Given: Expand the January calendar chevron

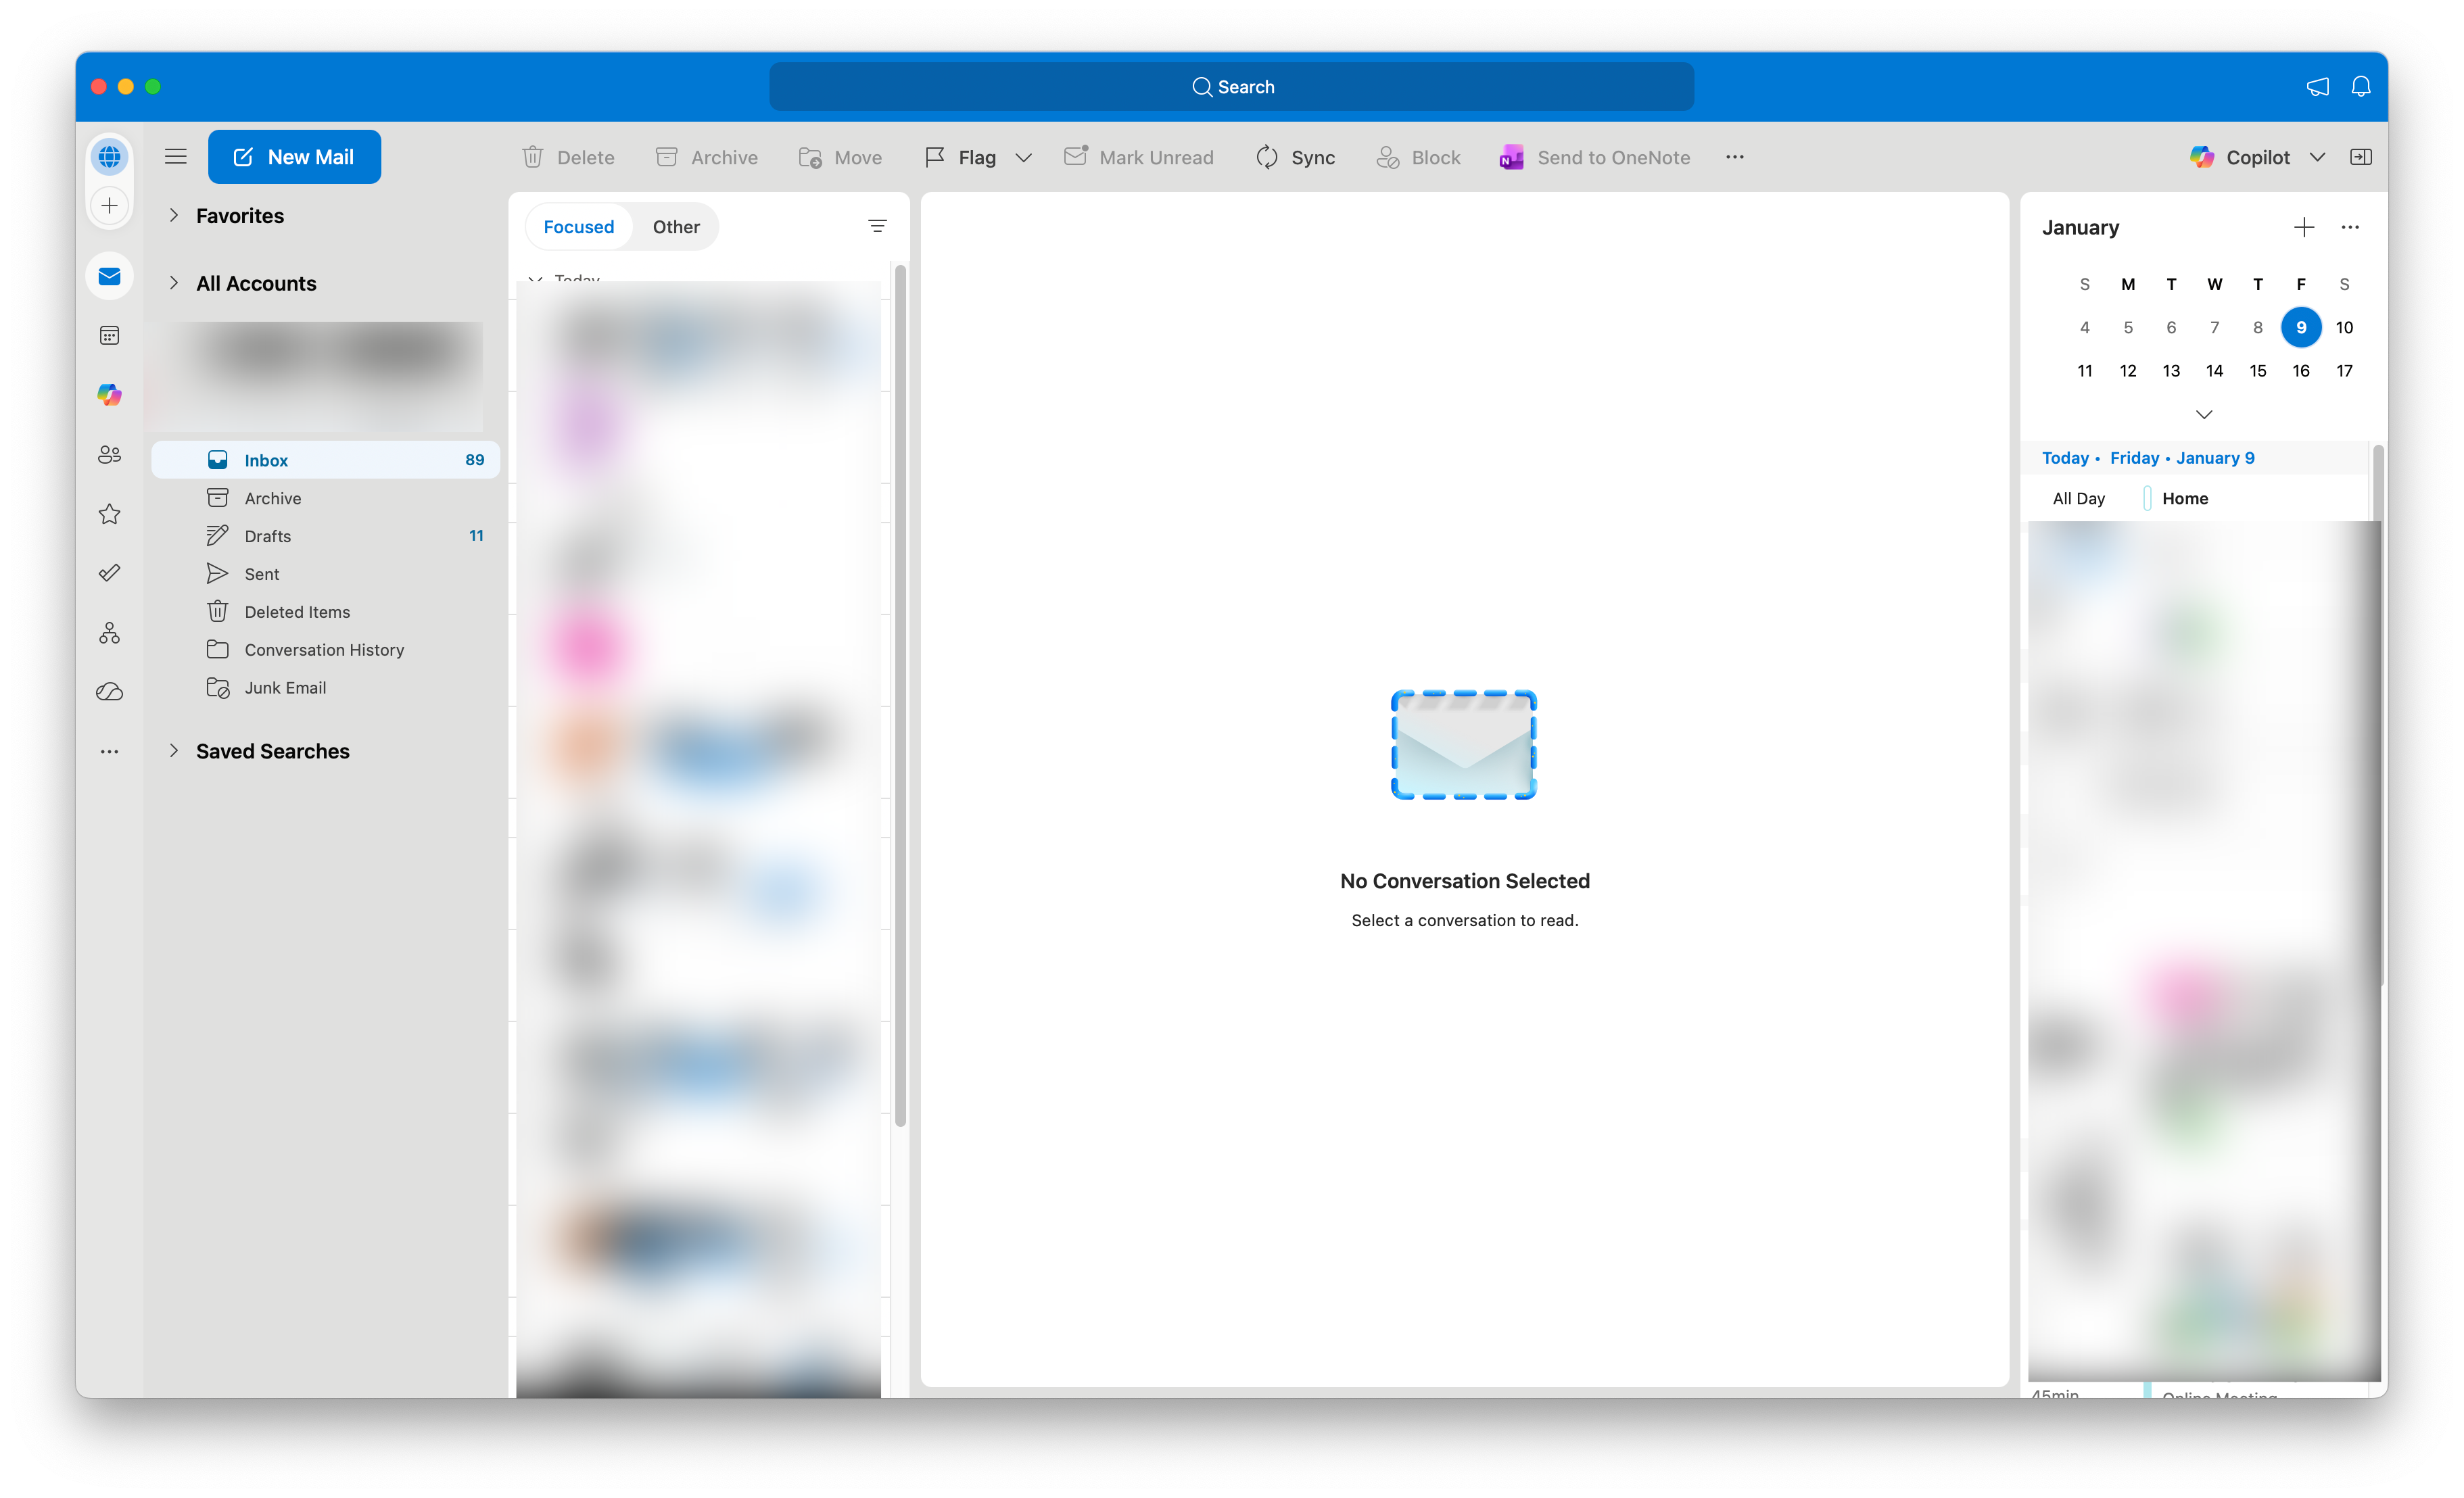Looking at the screenshot, I should 2203,414.
